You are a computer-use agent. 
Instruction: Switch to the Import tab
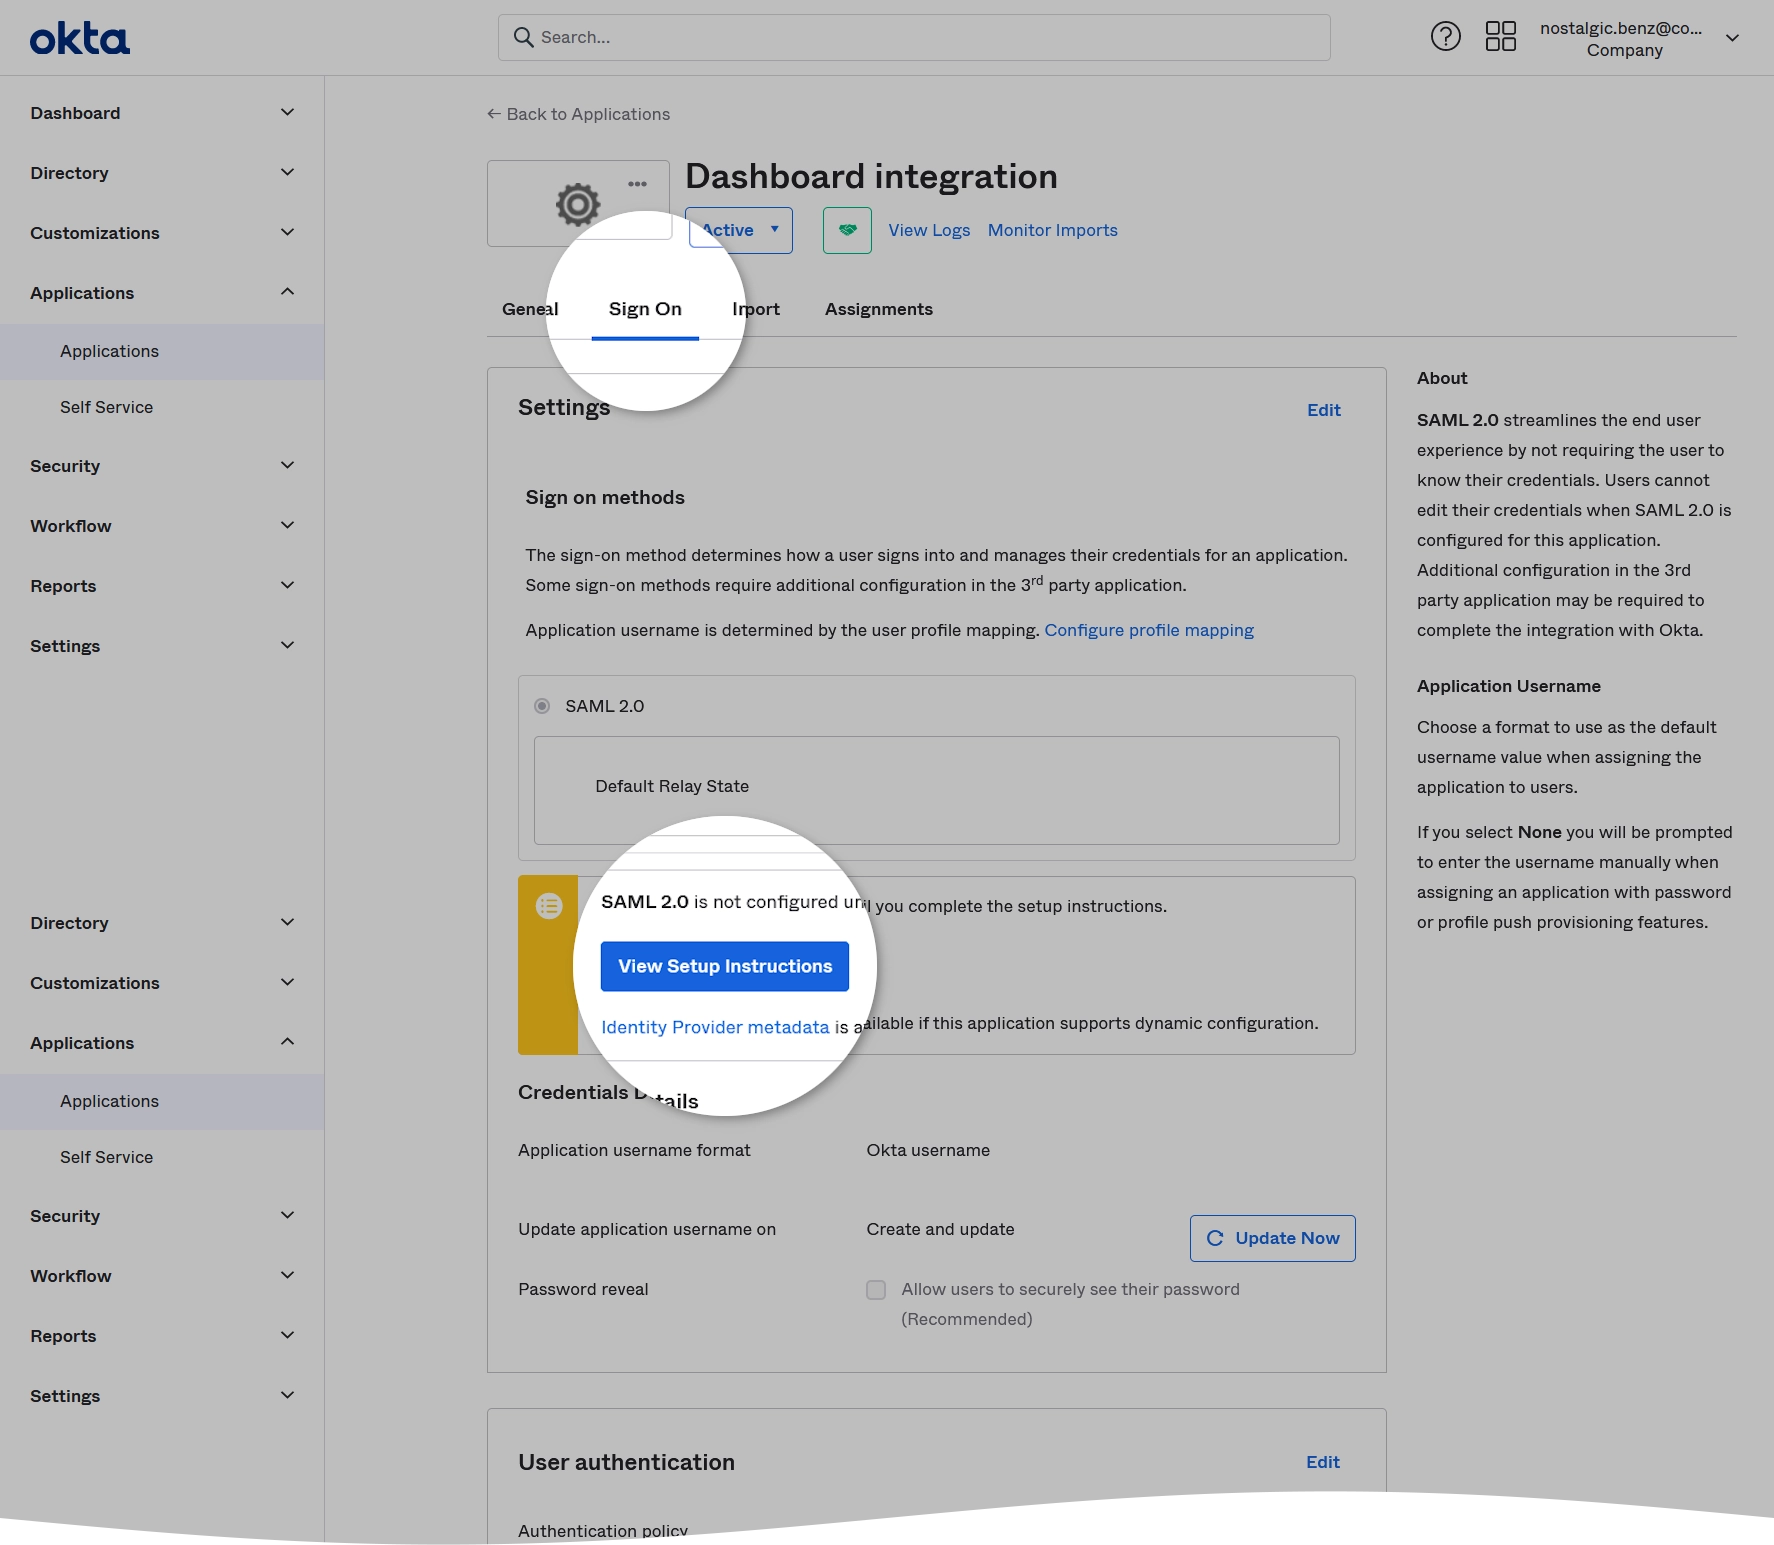(756, 309)
